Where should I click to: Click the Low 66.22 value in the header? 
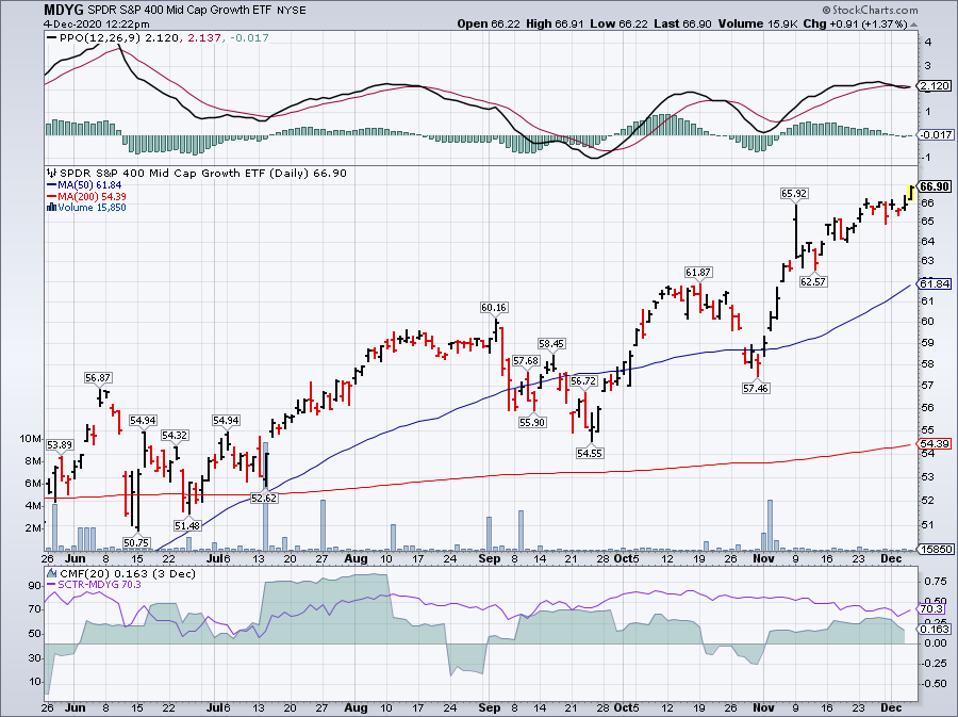(620, 24)
